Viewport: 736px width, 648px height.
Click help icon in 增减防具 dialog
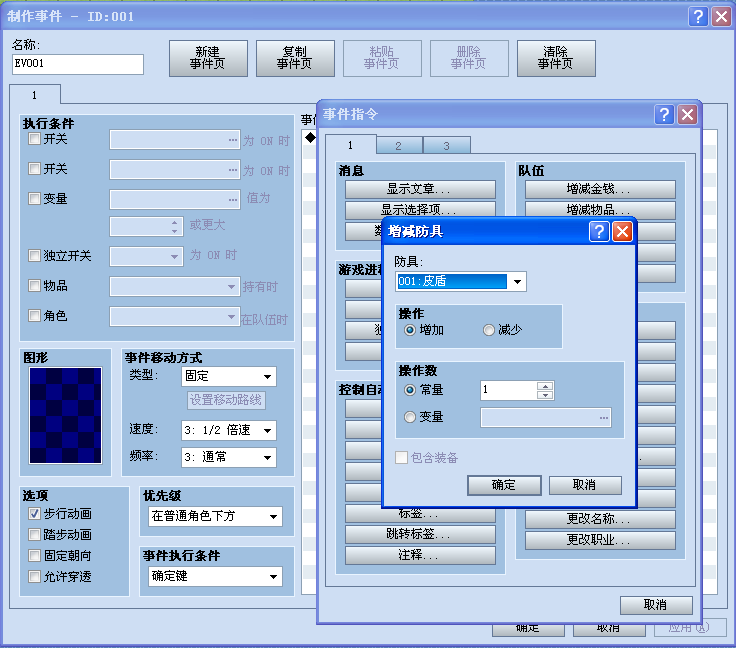tap(599, 232)
